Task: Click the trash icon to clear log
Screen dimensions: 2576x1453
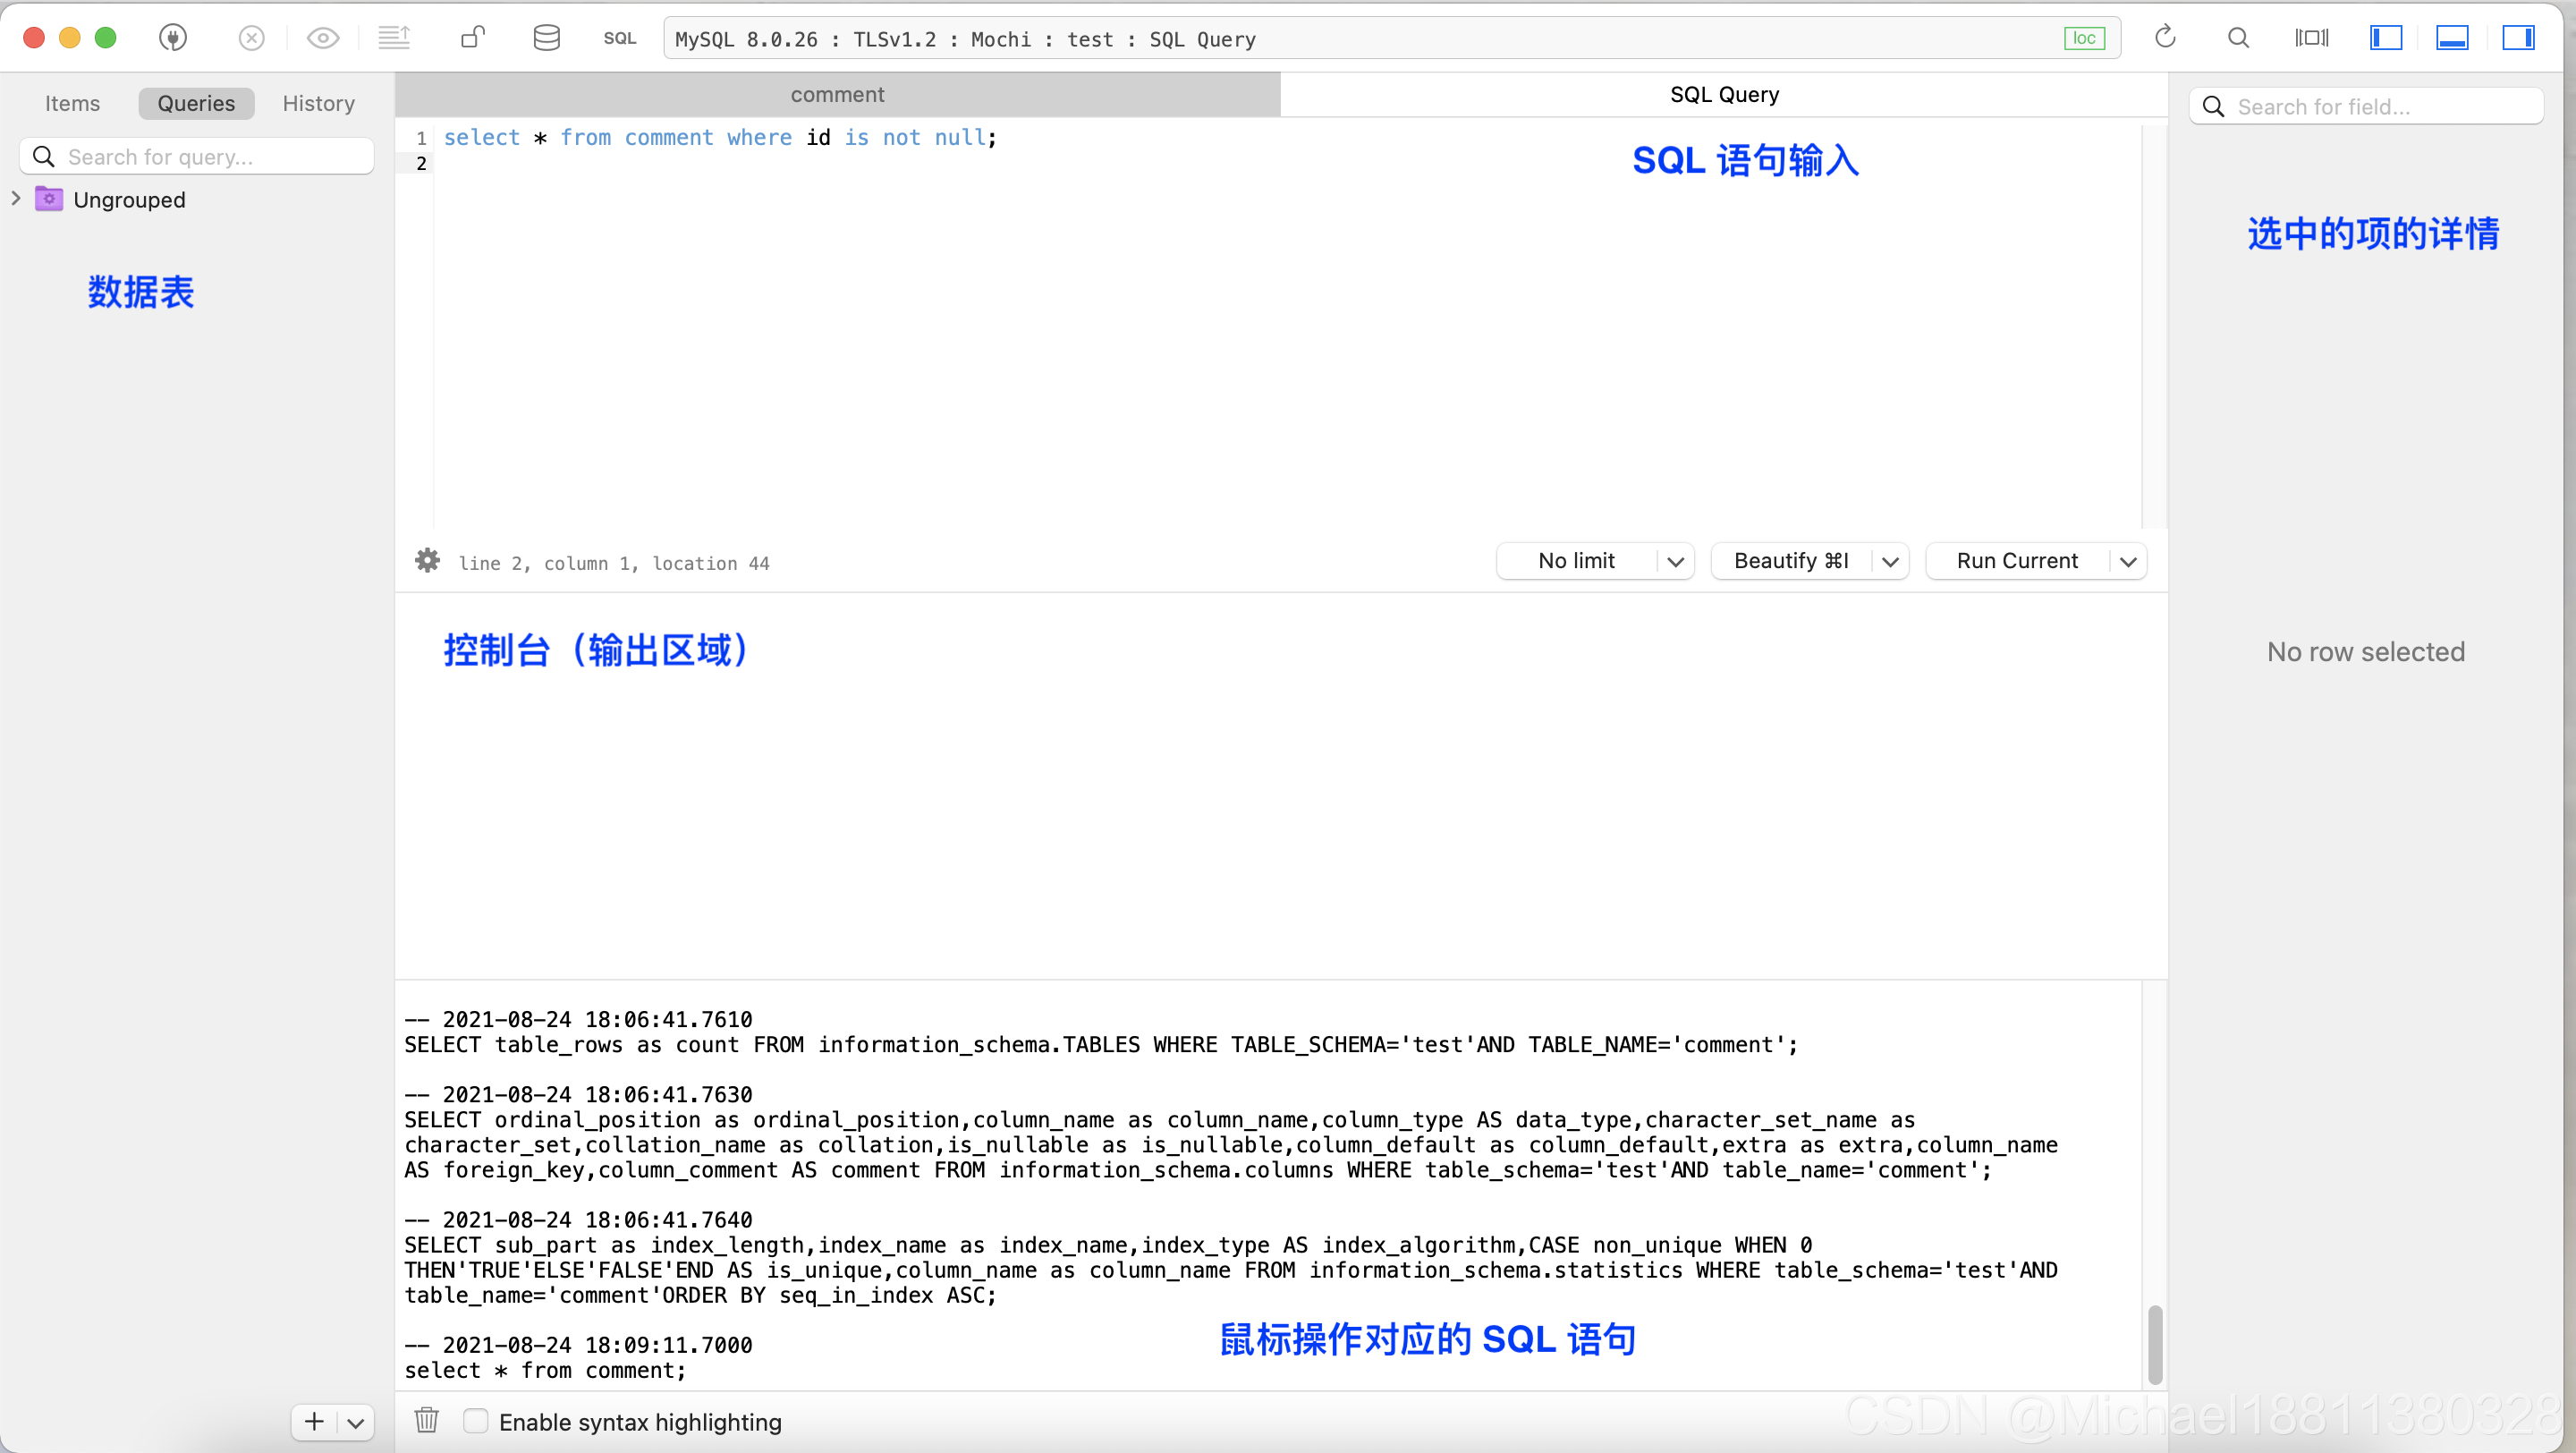Action: 427,1420
